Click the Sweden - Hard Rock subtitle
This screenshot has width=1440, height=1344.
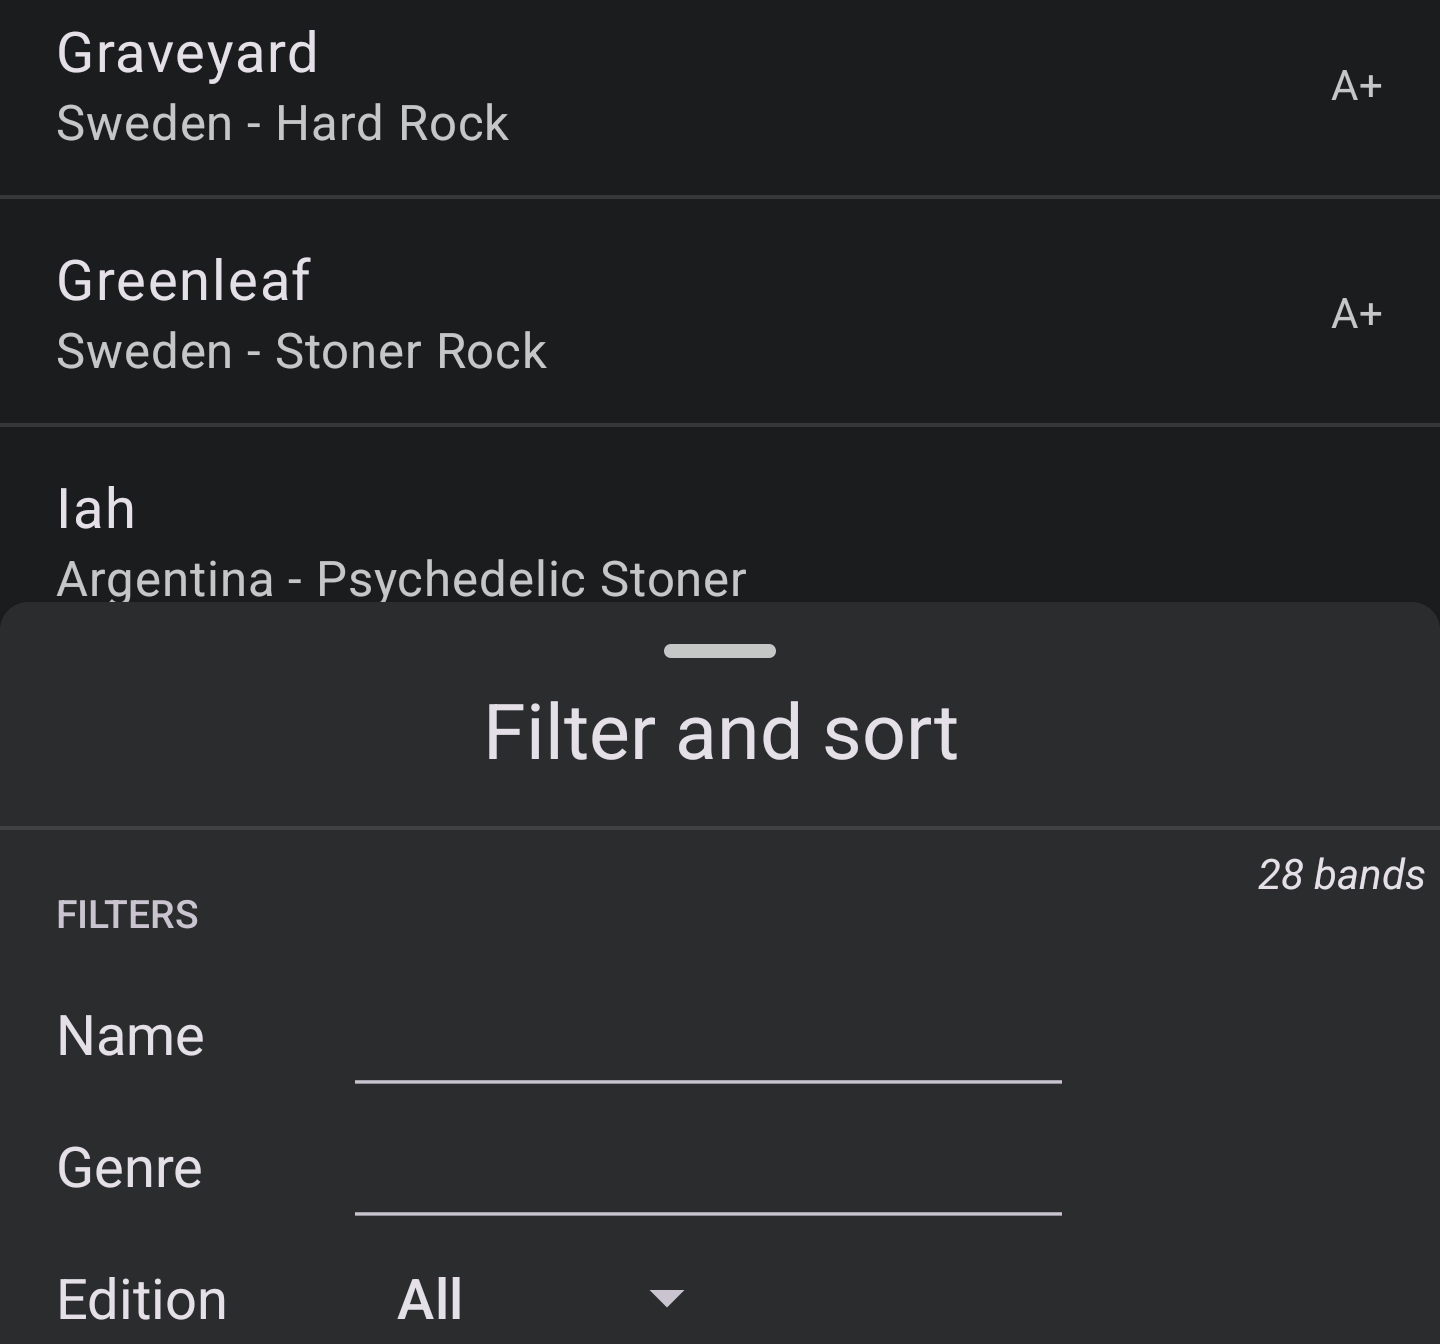pos(283,124)
